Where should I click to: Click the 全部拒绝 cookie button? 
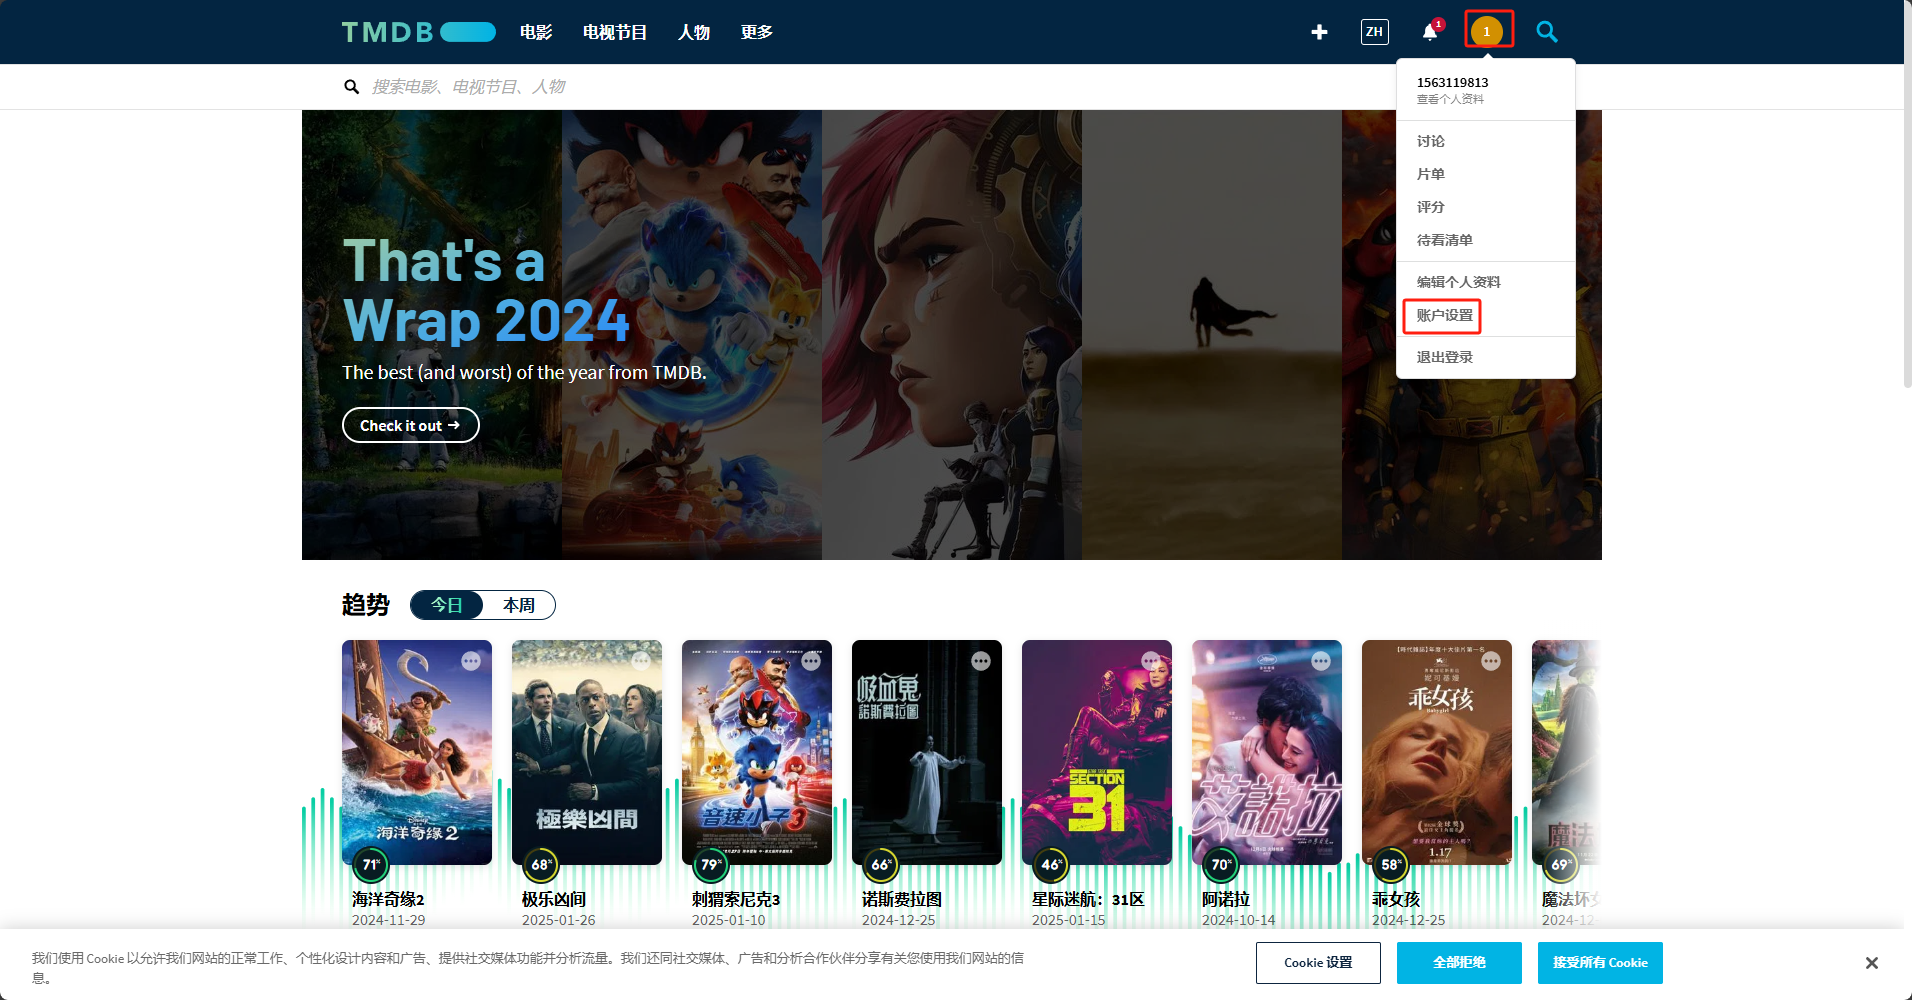pos(1459,962)
